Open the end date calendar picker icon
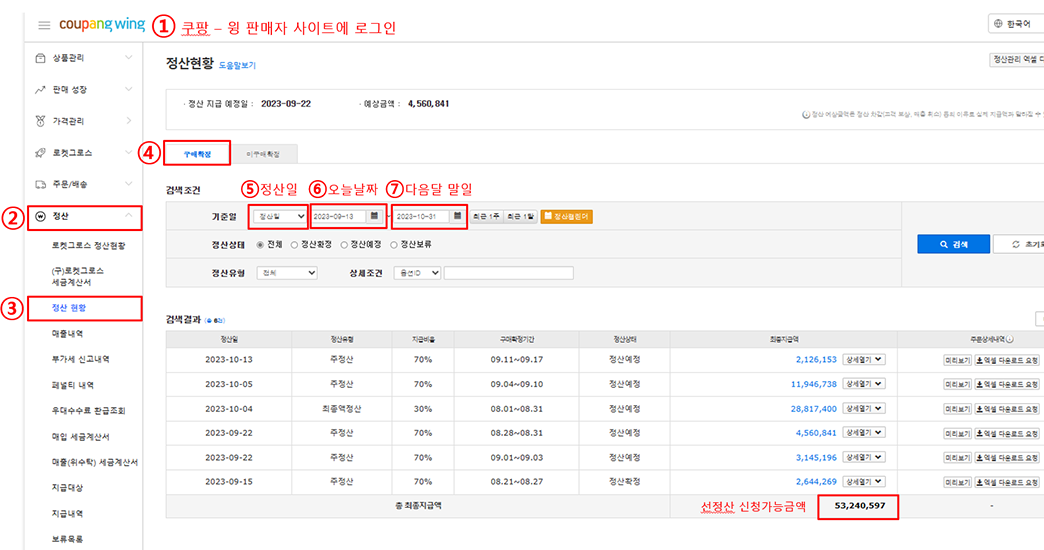 (x=457, y=216)
